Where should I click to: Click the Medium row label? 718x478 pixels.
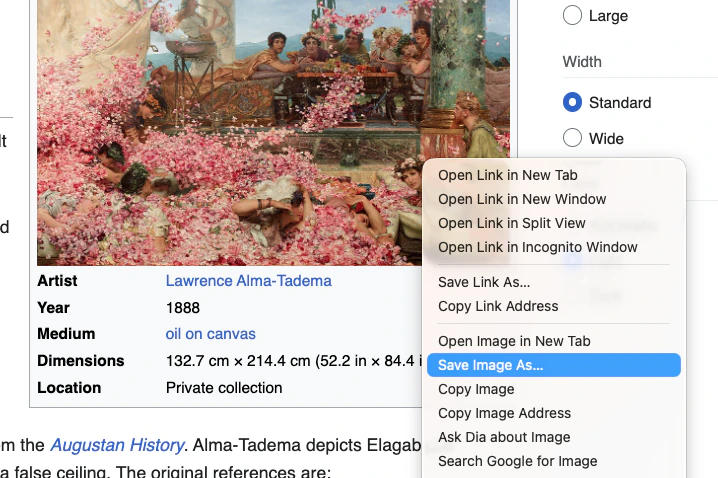[x=66, y=334]
